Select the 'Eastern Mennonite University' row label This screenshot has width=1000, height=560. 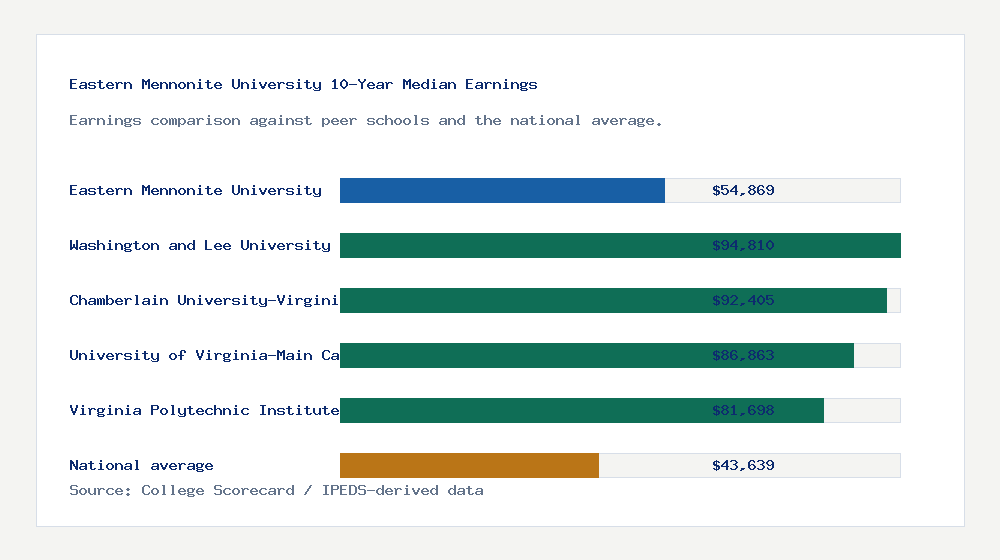click(x=195, y=190)
